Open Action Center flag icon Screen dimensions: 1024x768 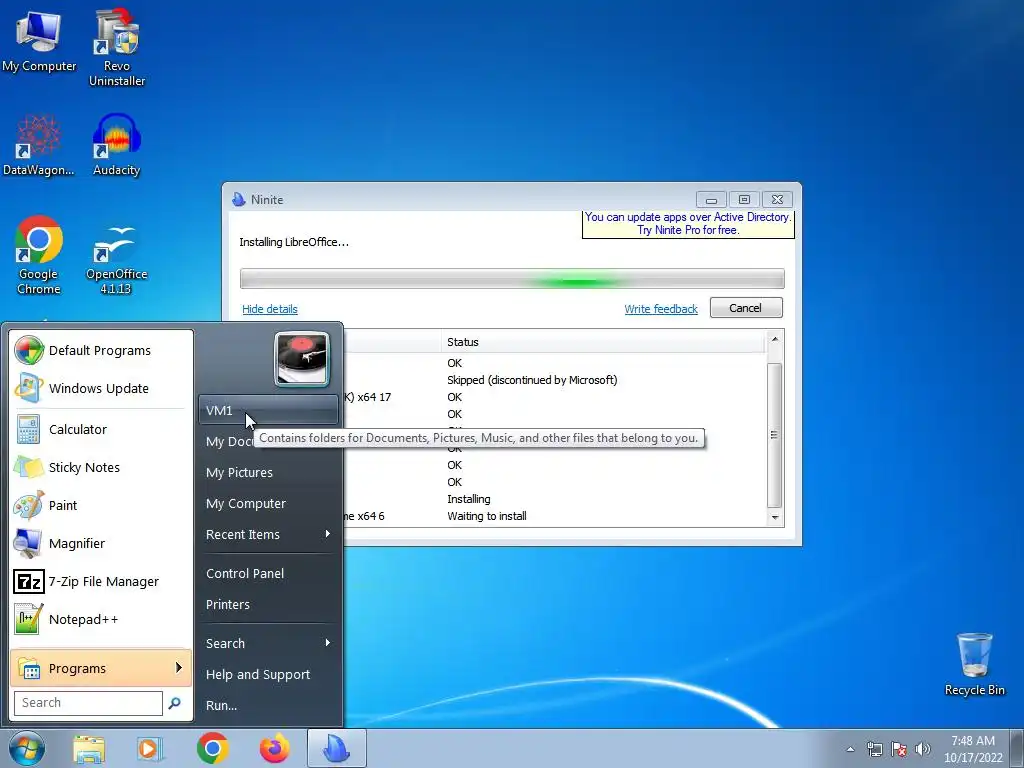[x=899, y=750]
